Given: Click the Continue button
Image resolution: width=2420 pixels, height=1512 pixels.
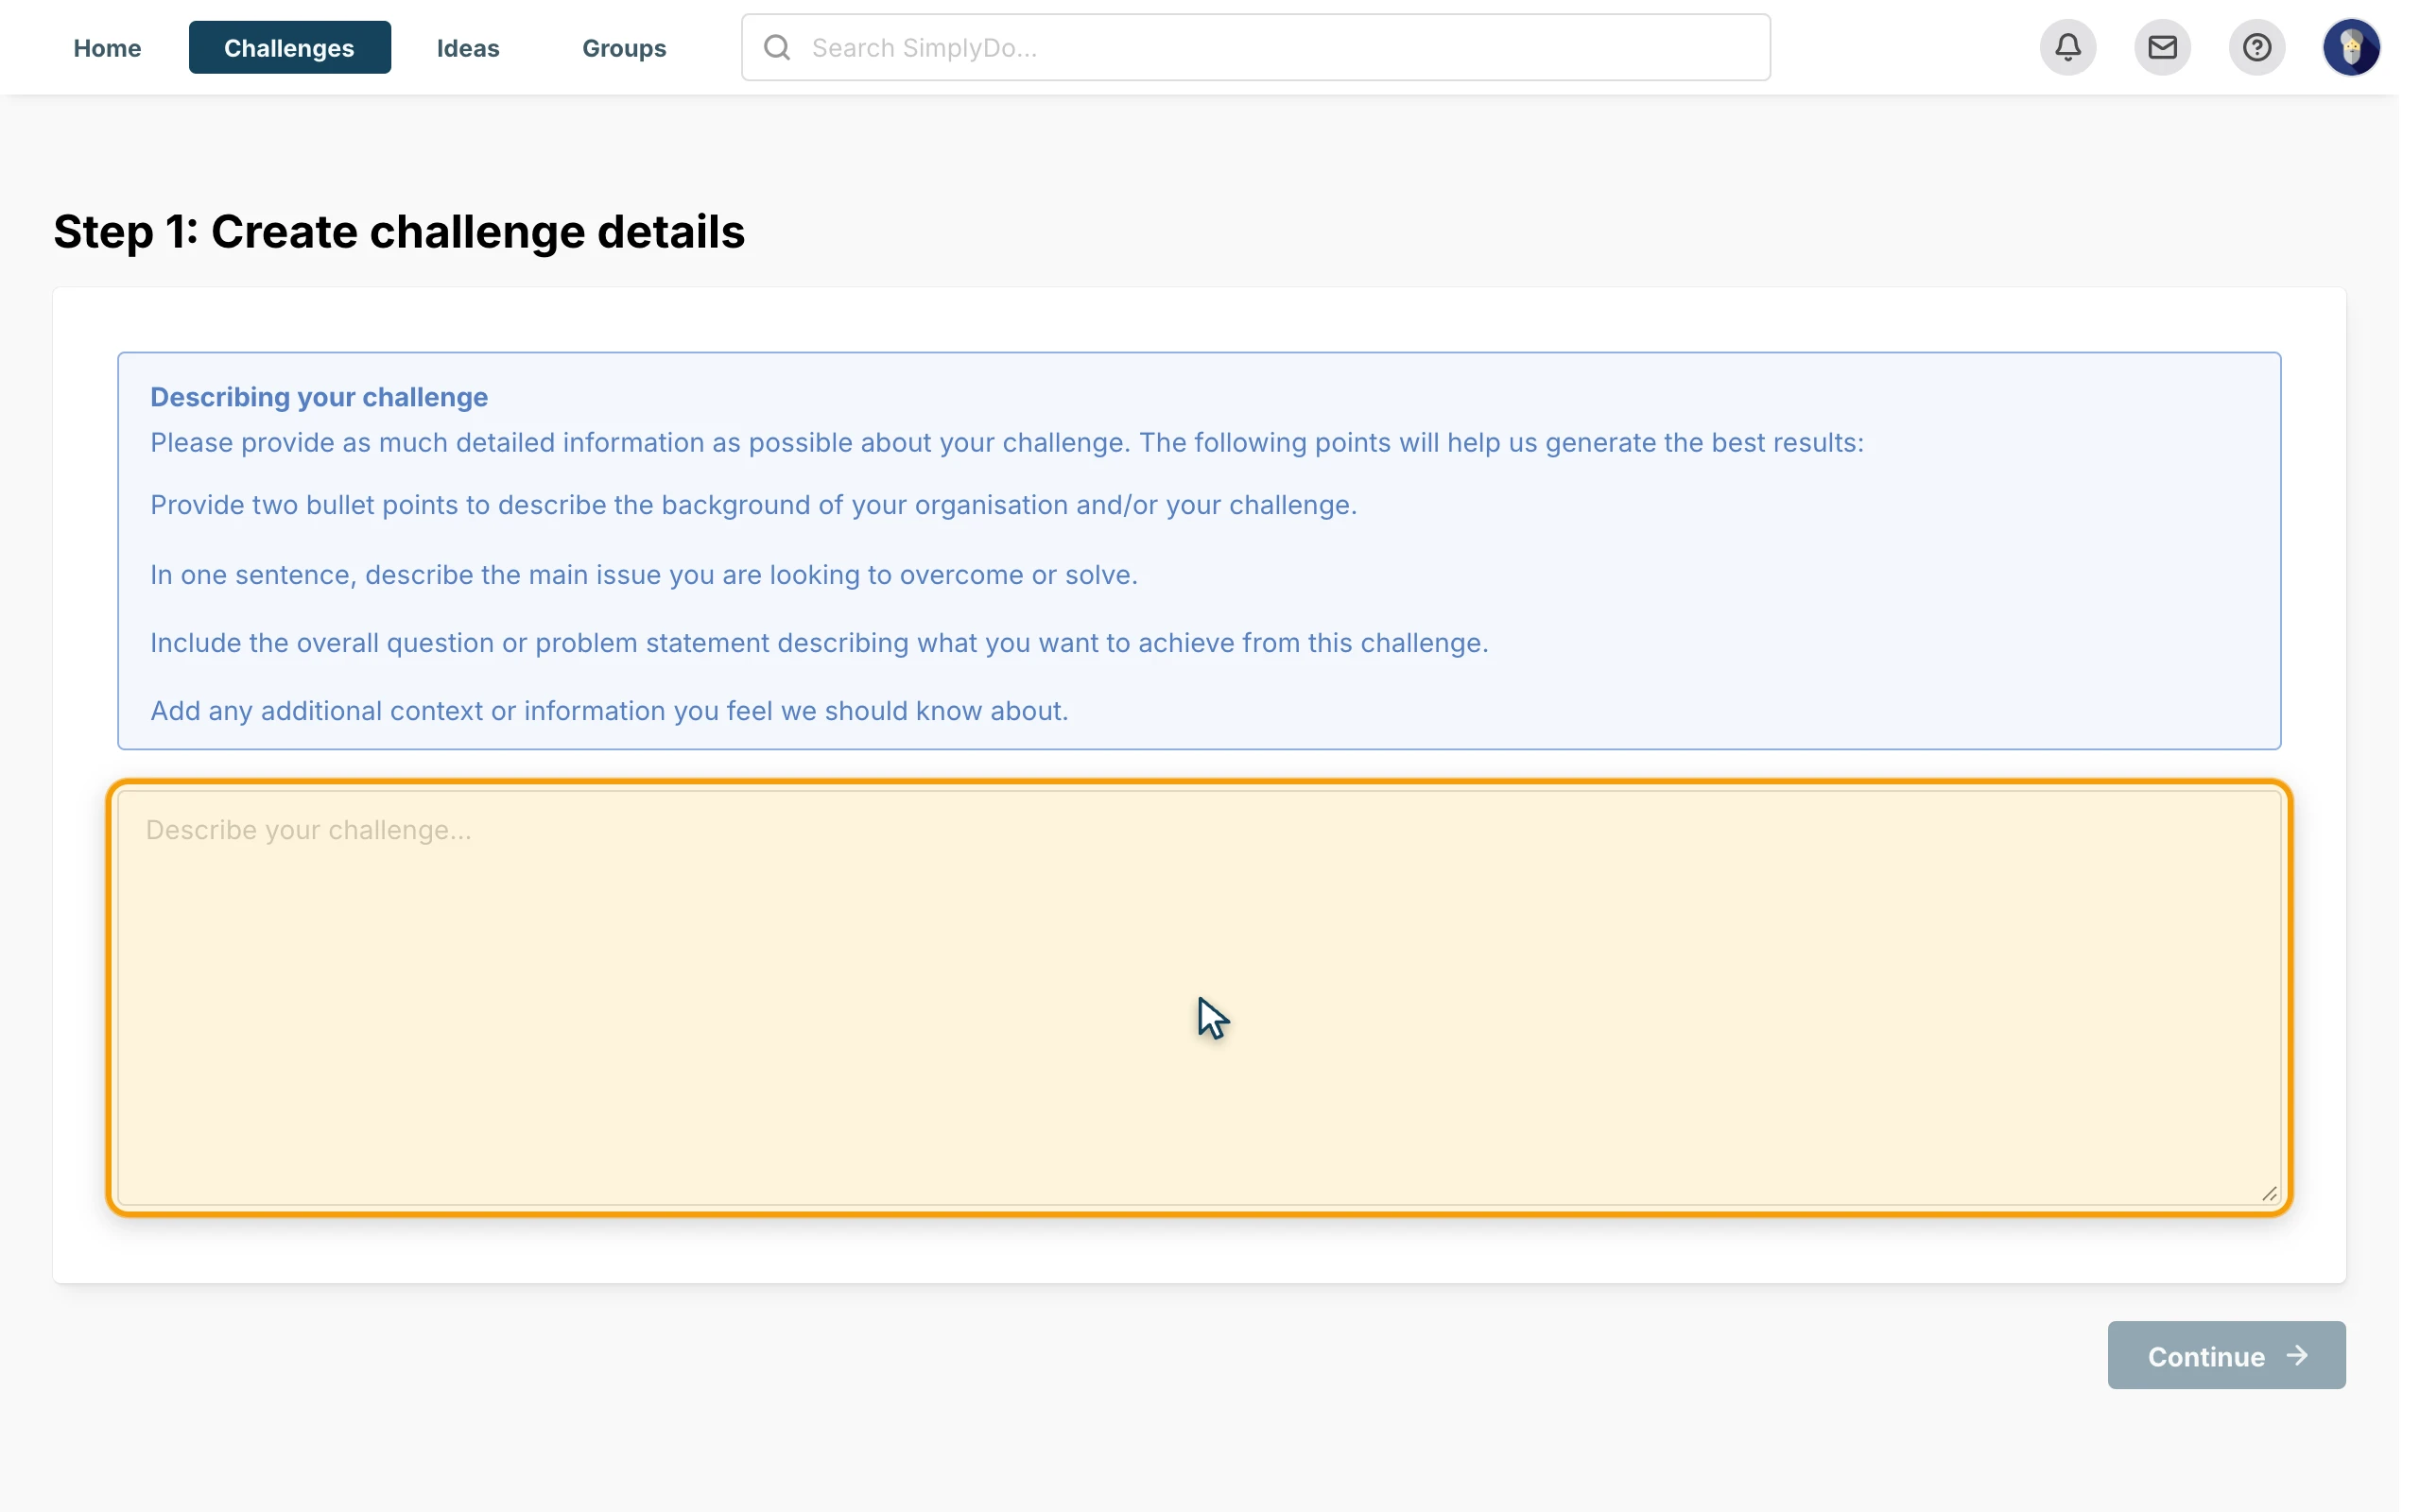Looking at the screenshot, I should pyautogui.click(x=2226, y=1355).
